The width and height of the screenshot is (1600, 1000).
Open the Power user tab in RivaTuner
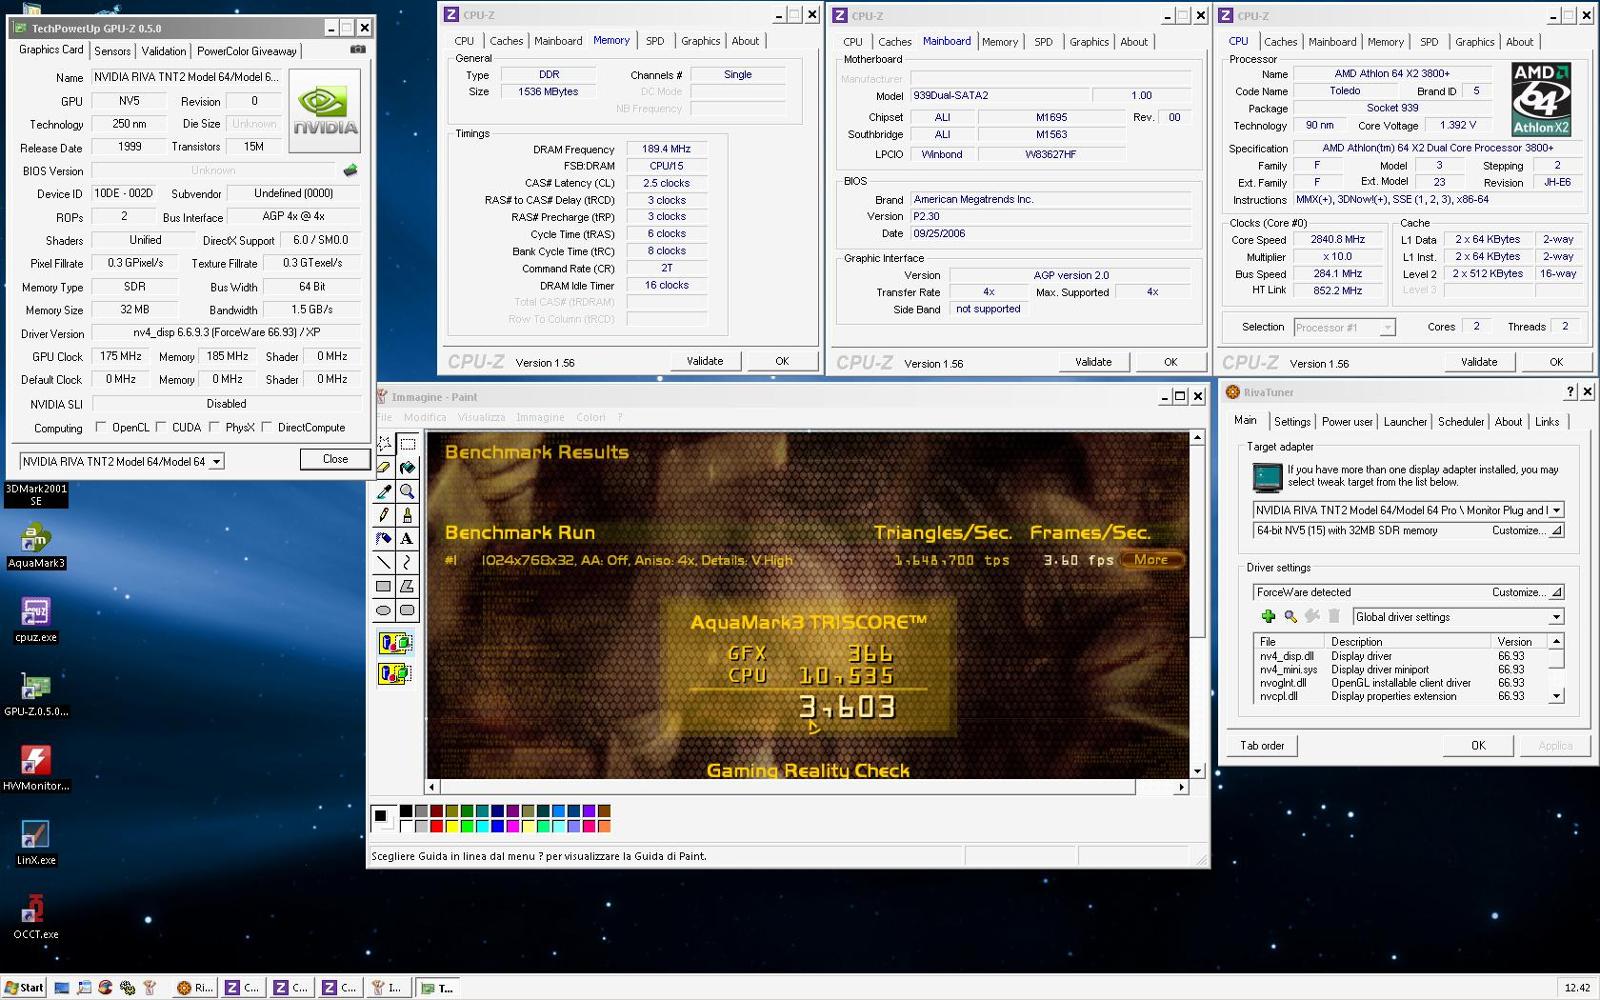coord(1347,422)
